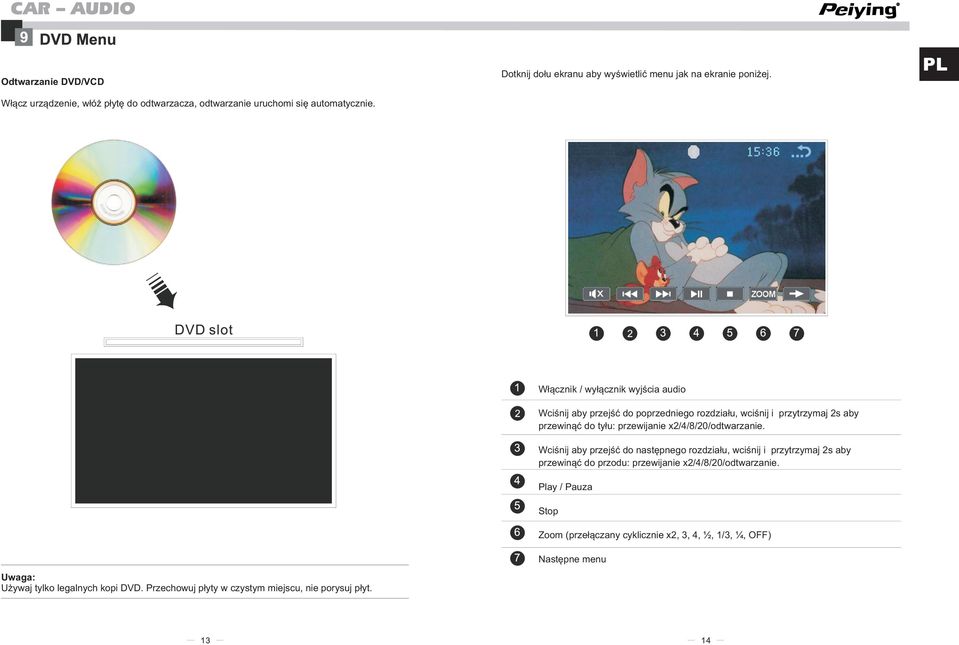Viewport: 959px width, 645px height.
Task: Click the black device screen illustration
Action: tap(204, 430)
